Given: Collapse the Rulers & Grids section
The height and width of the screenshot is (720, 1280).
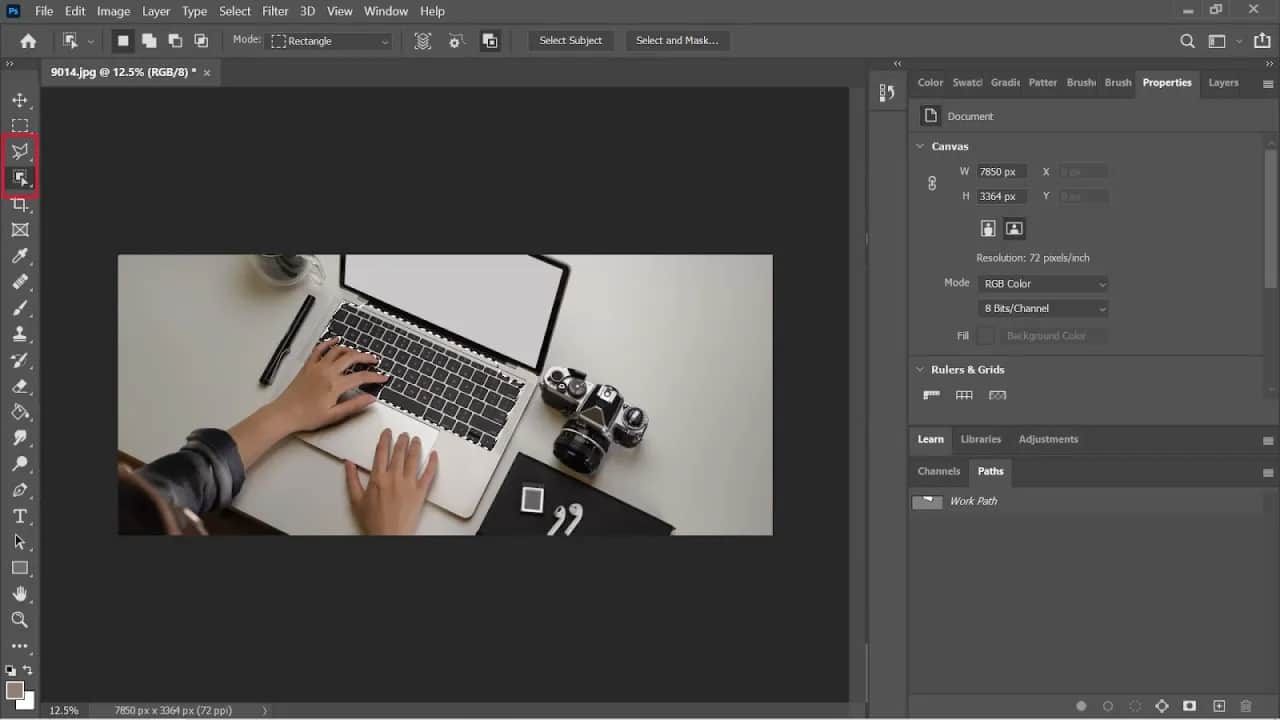Looking at the screenshot, I should point(920,369).
